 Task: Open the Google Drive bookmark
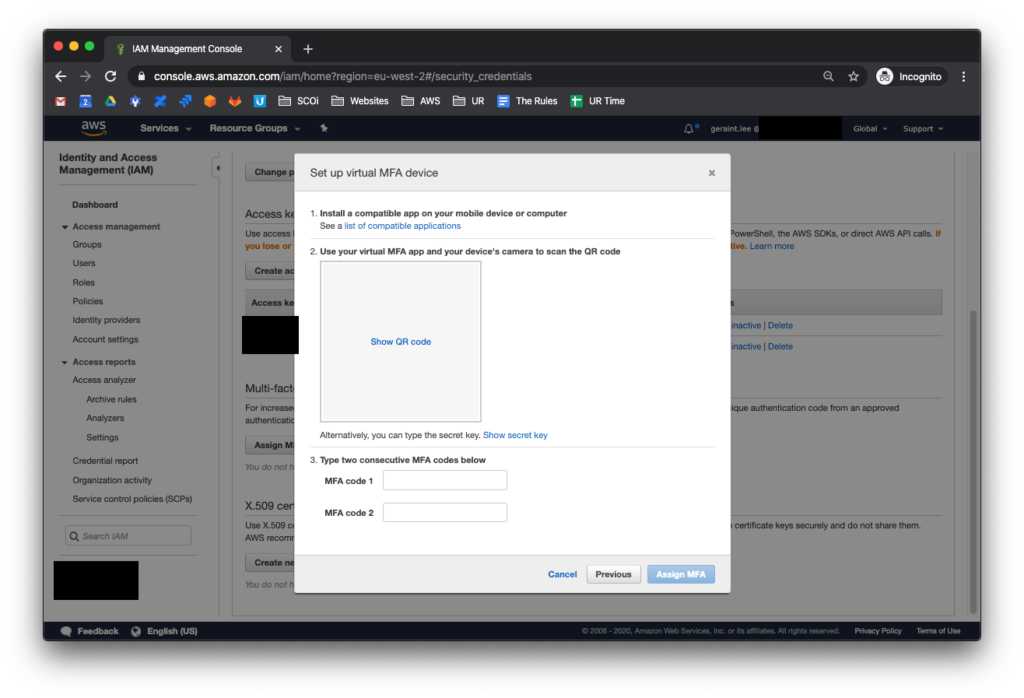(x=110, y=101)
